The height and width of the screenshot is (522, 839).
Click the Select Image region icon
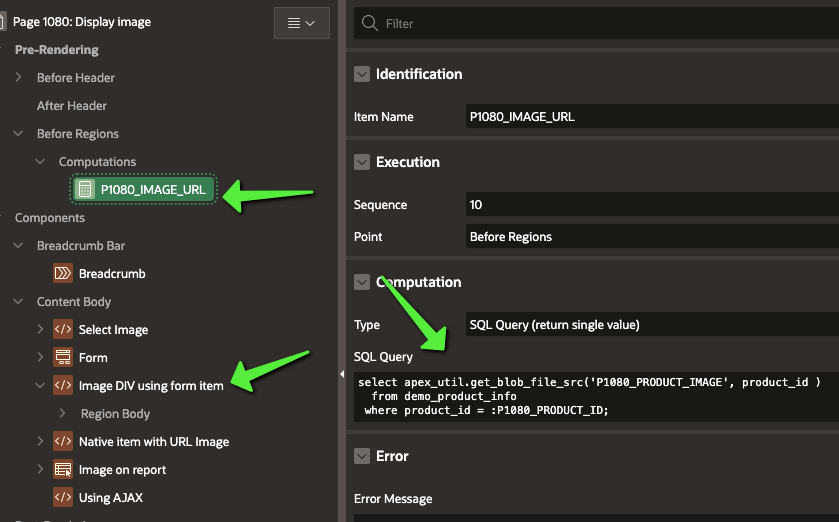click(63, 329)
